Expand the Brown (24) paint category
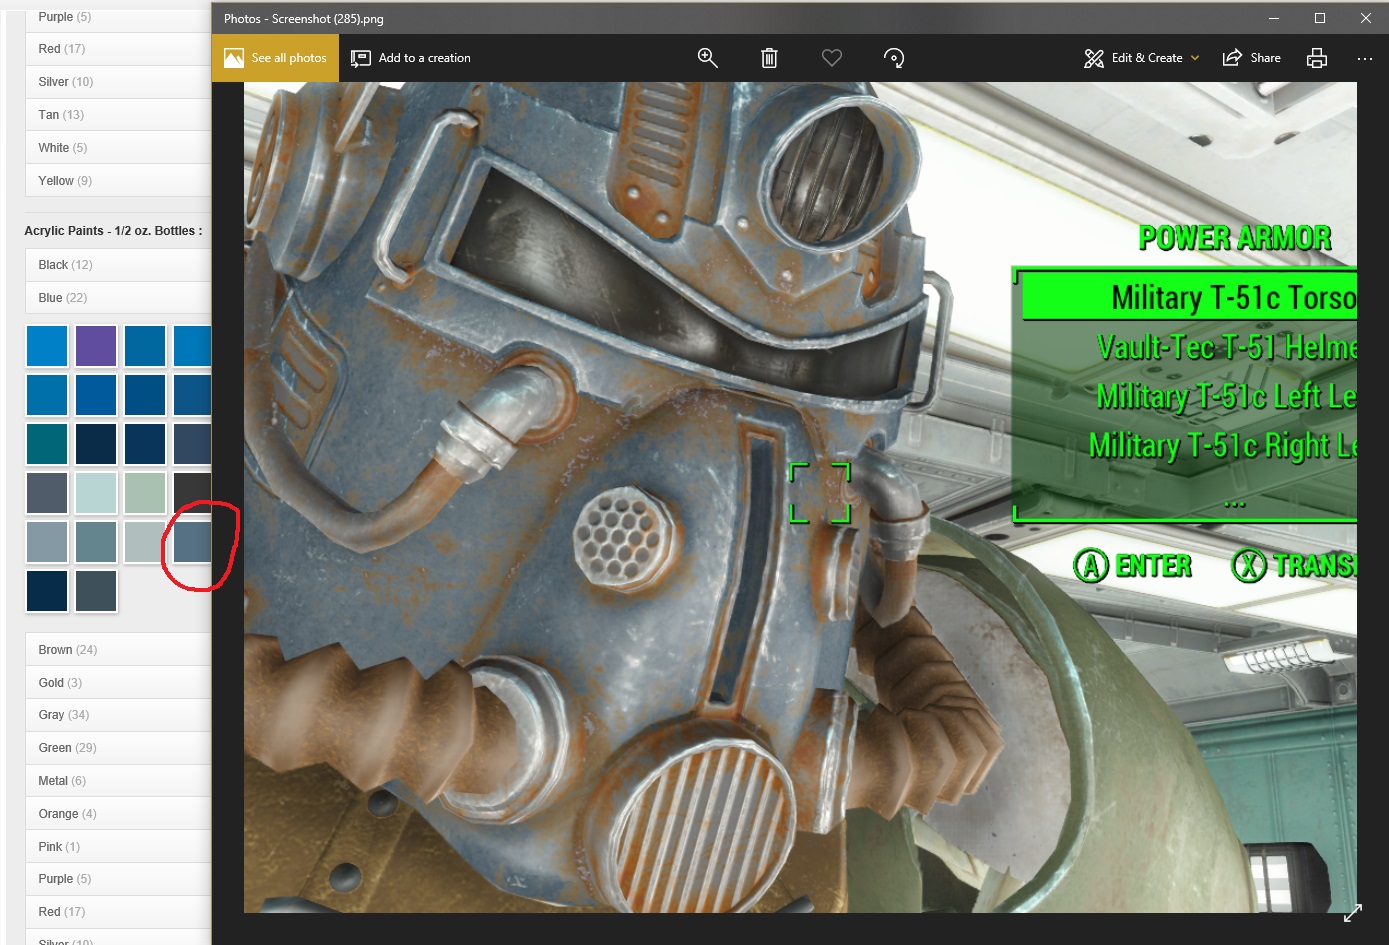1389x945 pixels. pyautogui.click(x=118, y=650)
